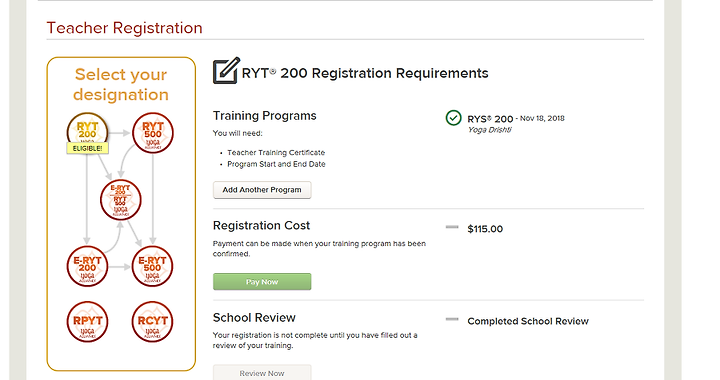Screen dimensions: 720x380
Task: Choose the combined E-RYT 200 RYT 500 badge
Action: (x=120, y=200)
